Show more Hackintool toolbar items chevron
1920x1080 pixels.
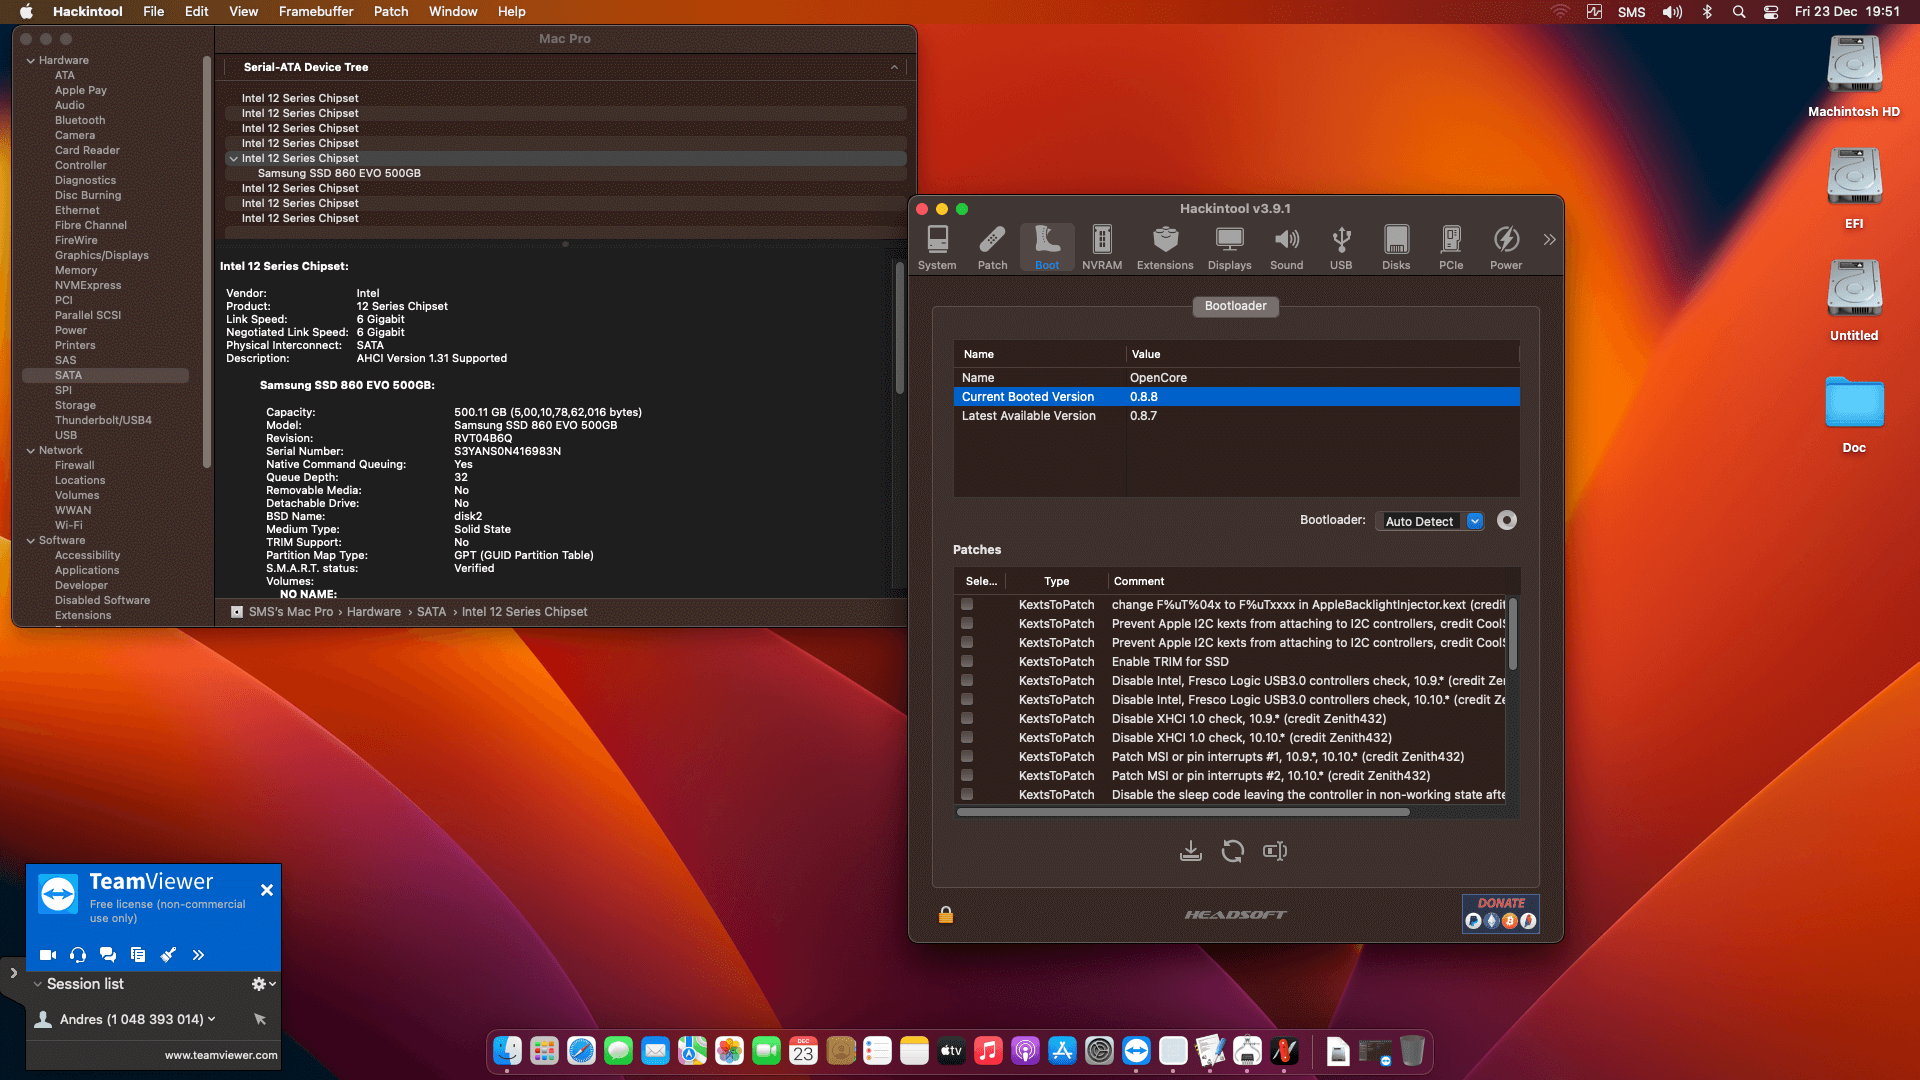coord(1549,240)
